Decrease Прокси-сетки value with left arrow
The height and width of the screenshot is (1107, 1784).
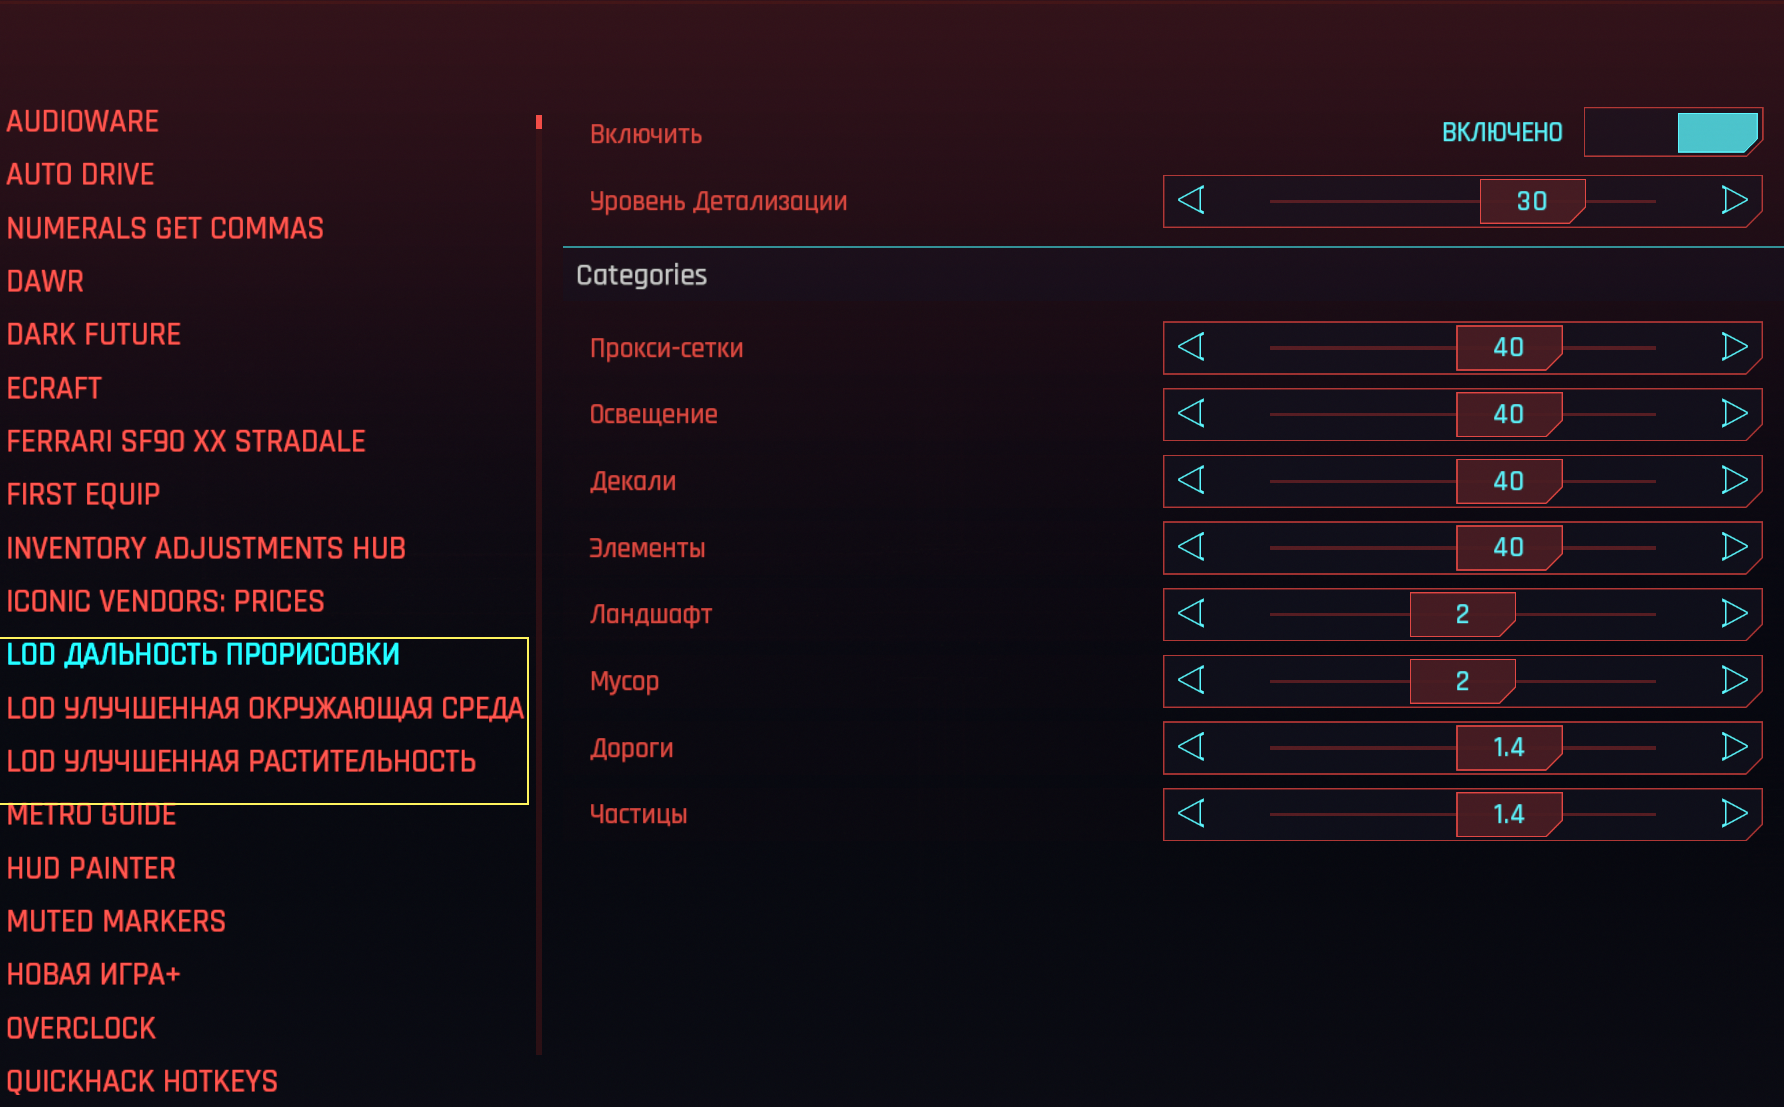click(x=1191, y=347)
